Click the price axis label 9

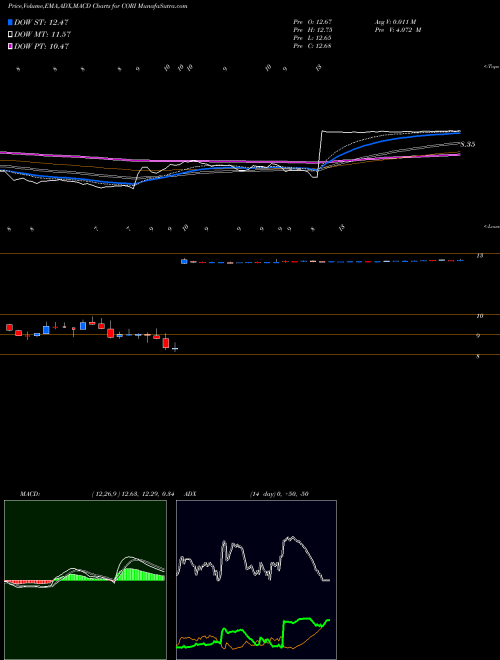pos(478,336)
